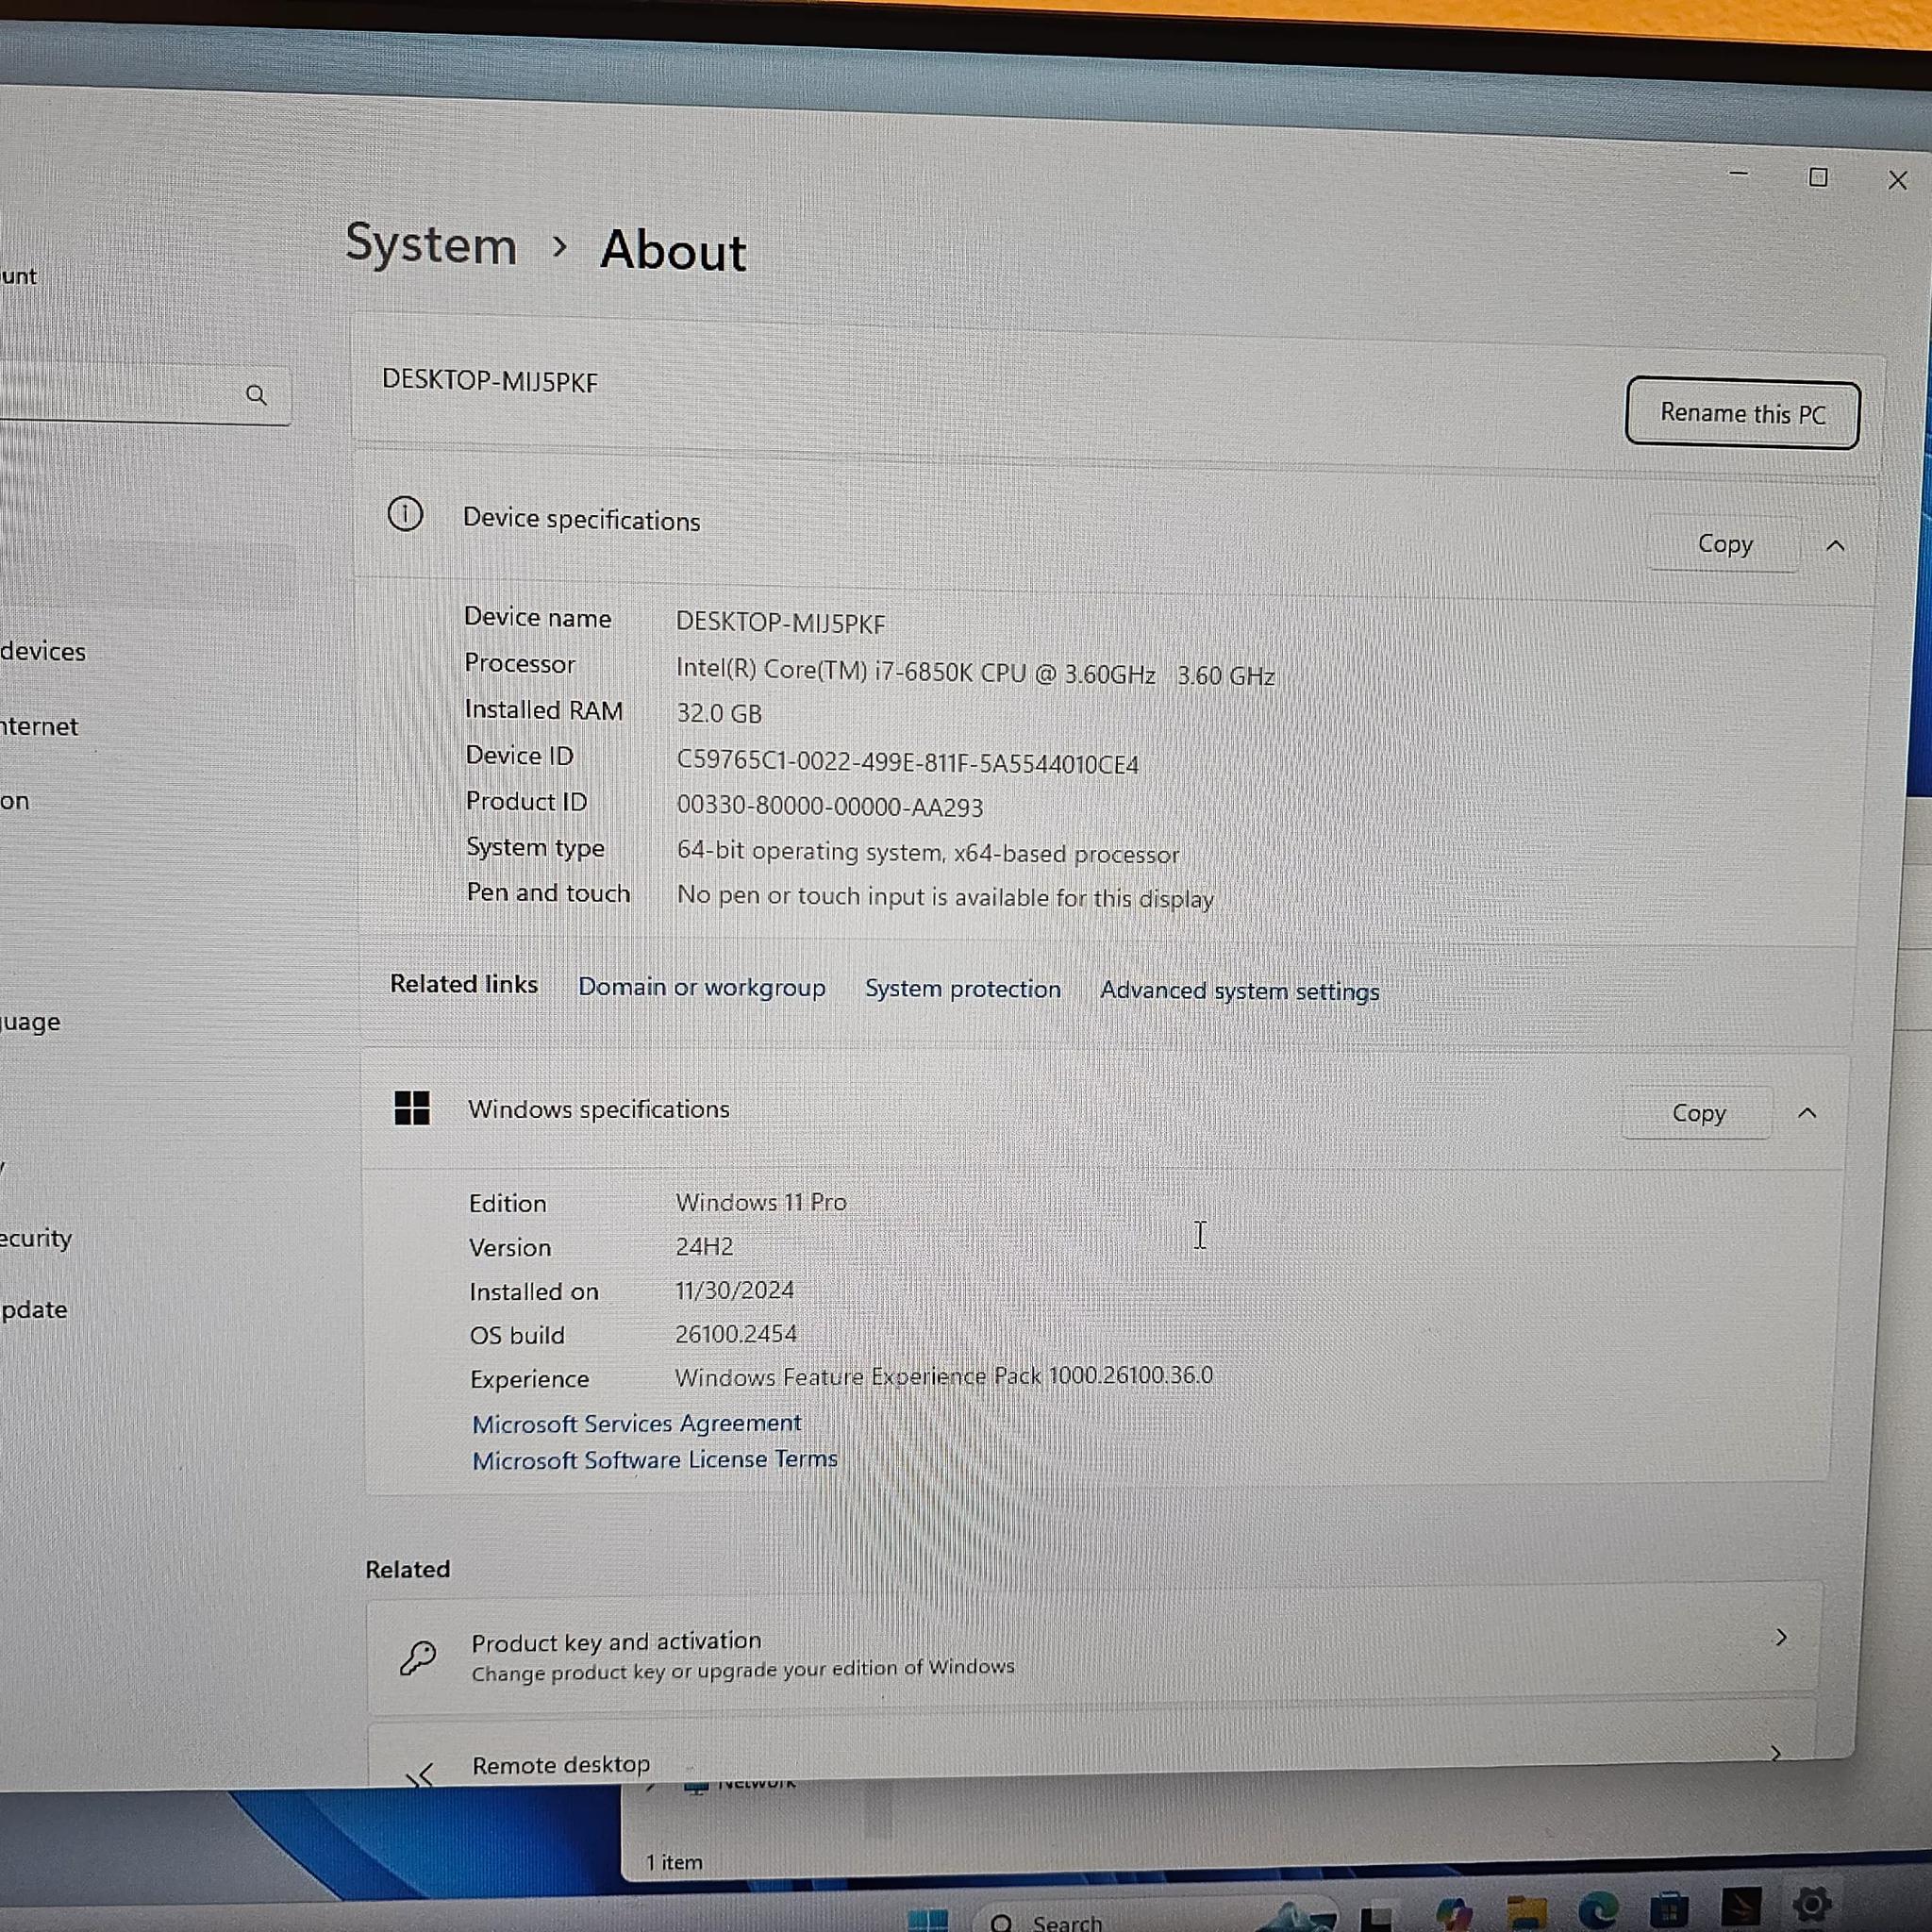Image resolution: width=1932 pixels, height=1932 pixels.
Task: Minimize the Settings window
Action: (1739, 173)
